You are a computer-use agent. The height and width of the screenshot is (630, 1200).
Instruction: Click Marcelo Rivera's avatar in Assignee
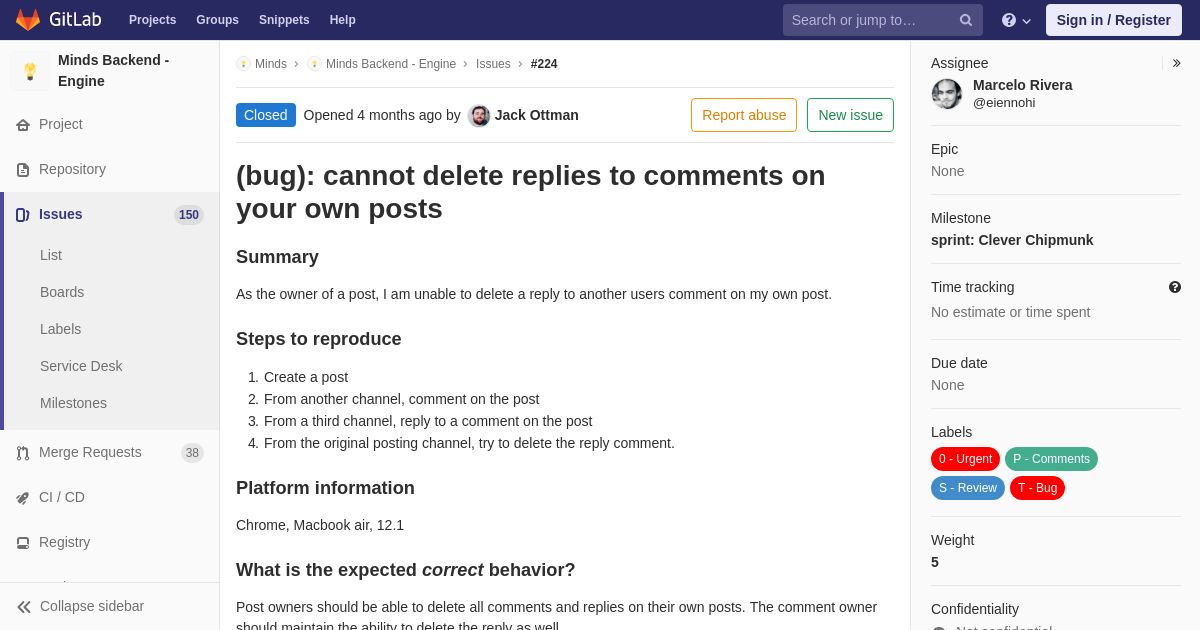pyautogui.click(x=947, y=94)
